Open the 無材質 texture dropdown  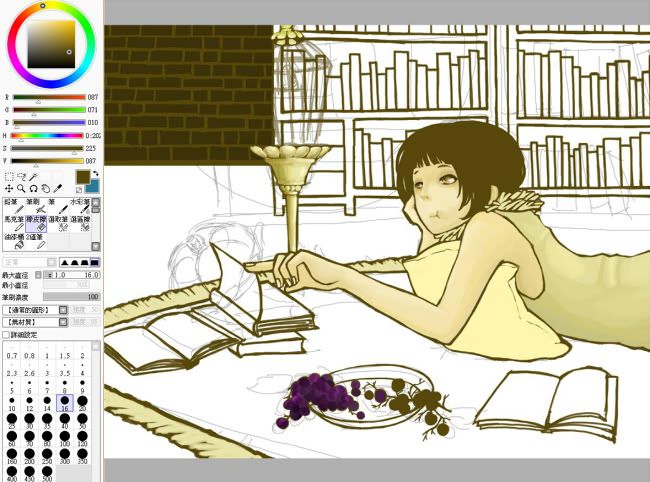point(63,323)
